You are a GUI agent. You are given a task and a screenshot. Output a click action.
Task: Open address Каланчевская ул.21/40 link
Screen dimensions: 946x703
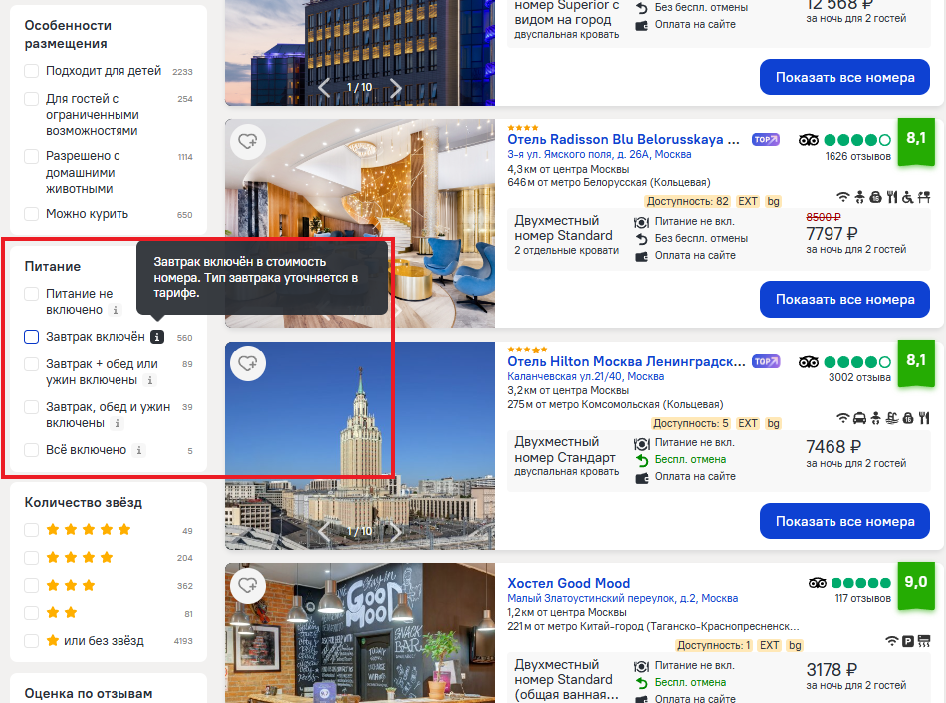pos(585,377)
